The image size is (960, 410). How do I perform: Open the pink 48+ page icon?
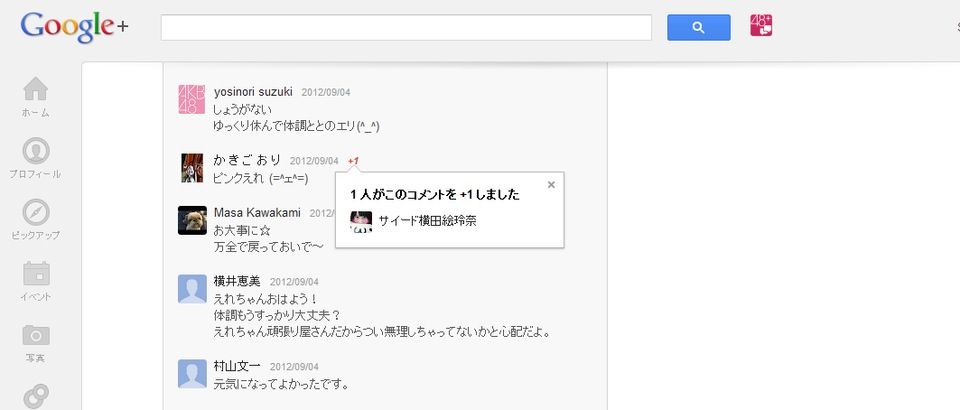pyautogui.click(x=761, y=26)
